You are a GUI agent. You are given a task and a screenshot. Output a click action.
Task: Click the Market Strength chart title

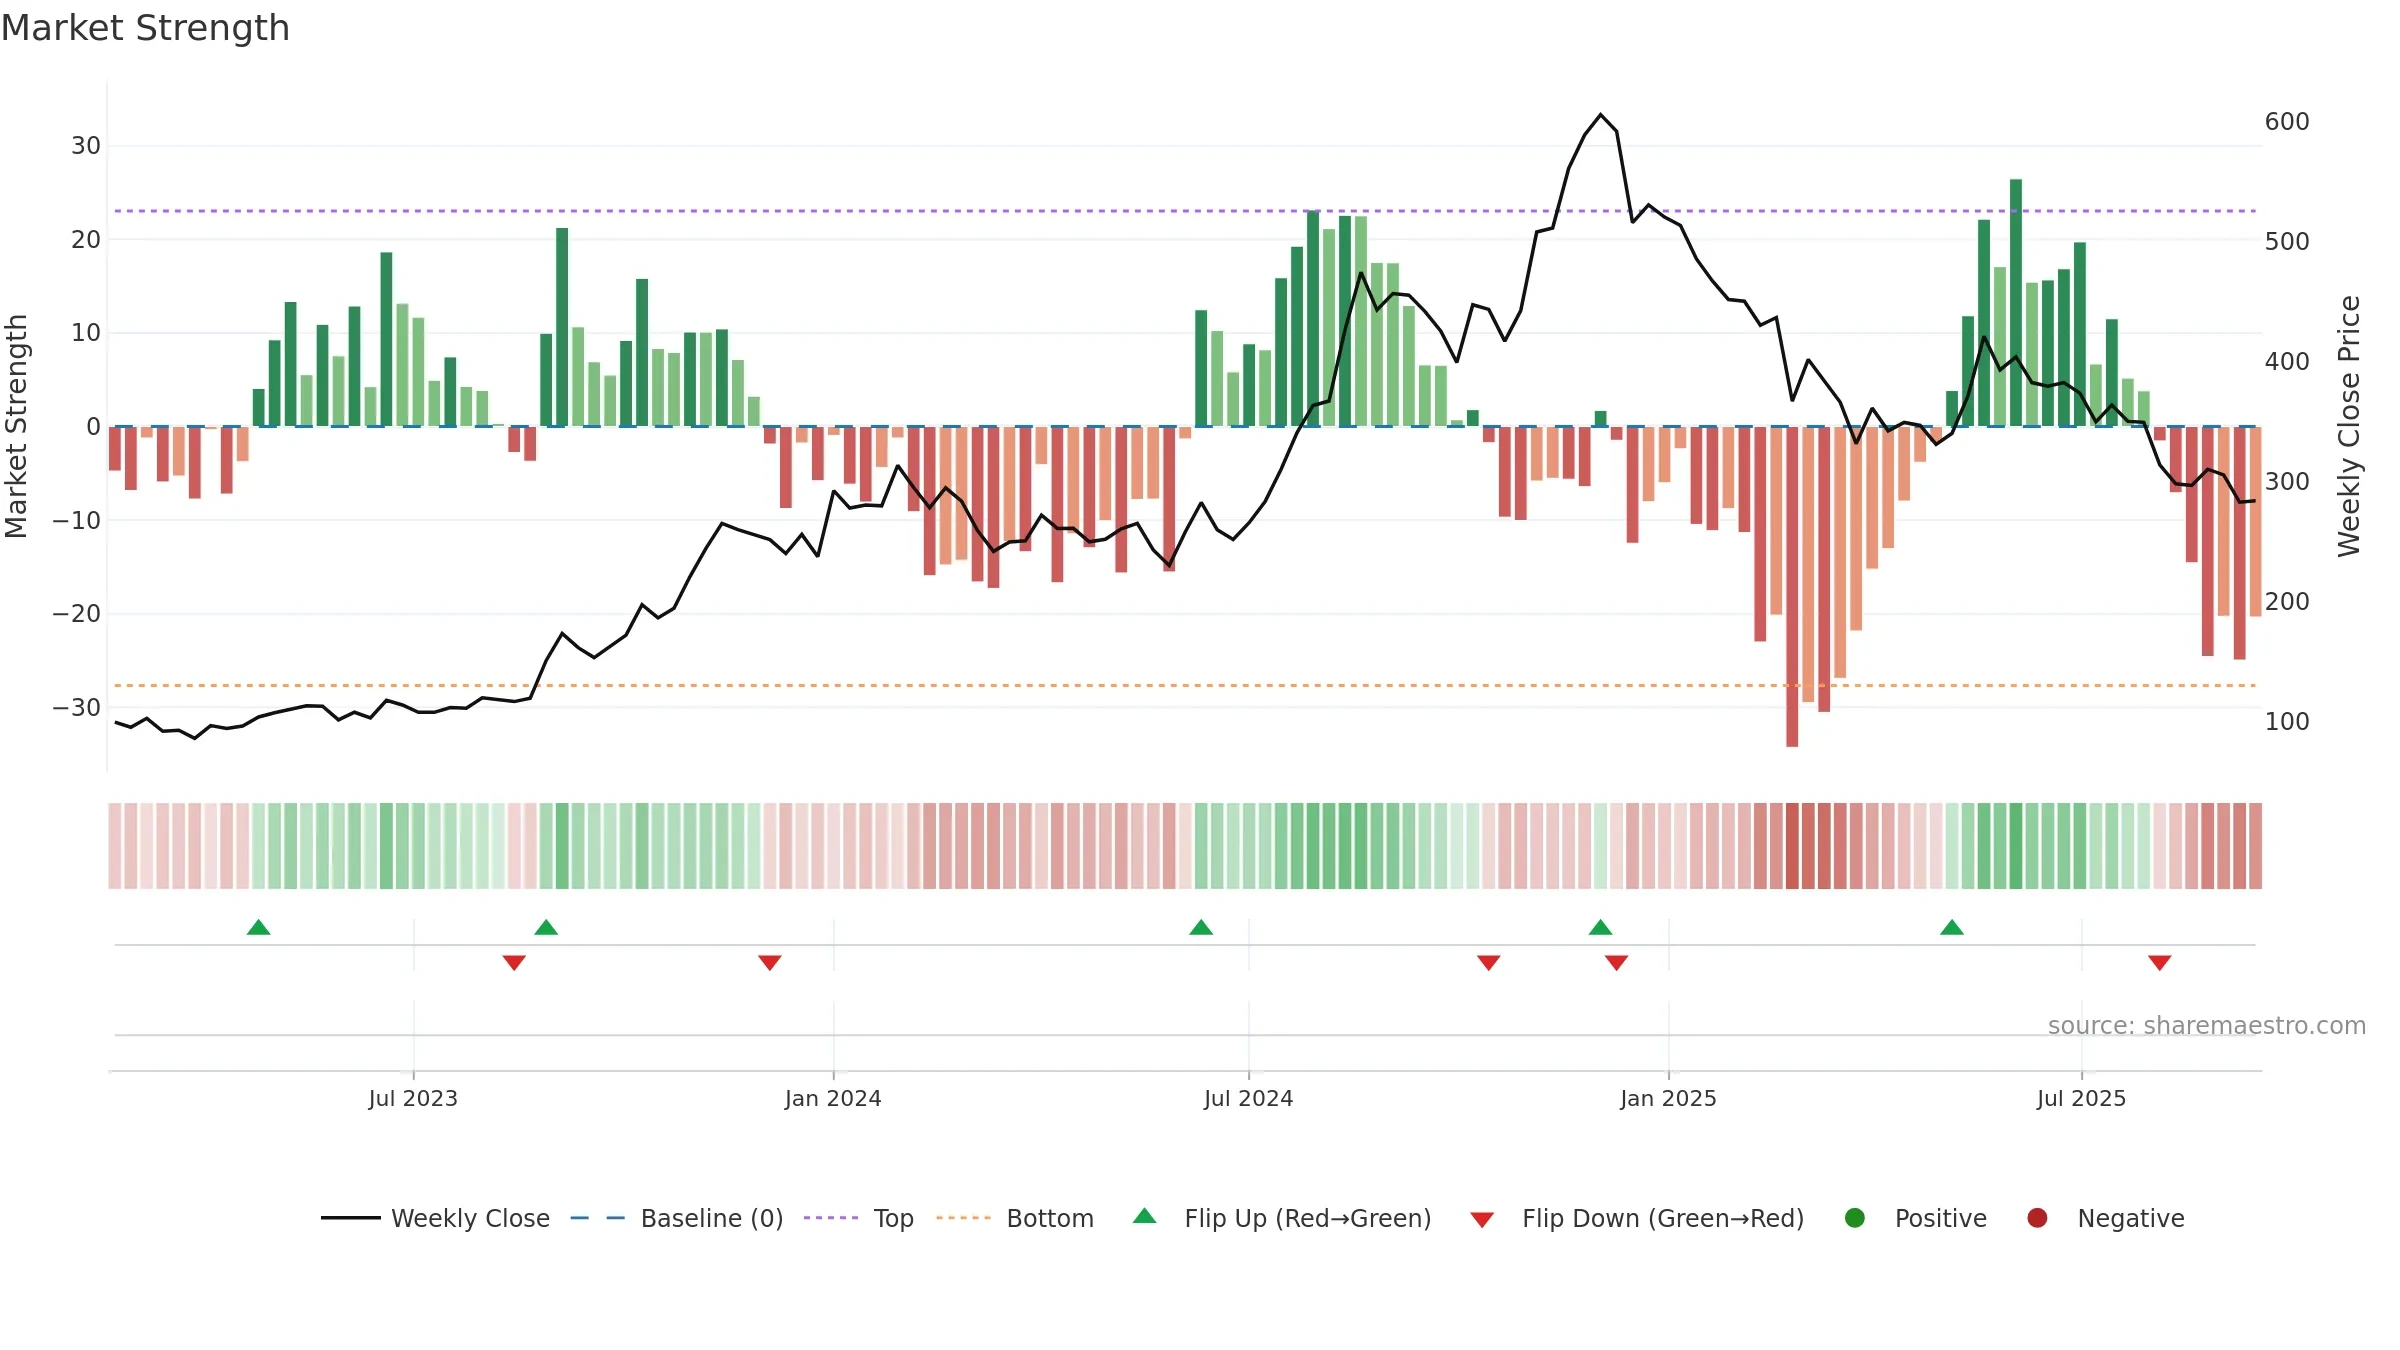(x=145, y=28)
